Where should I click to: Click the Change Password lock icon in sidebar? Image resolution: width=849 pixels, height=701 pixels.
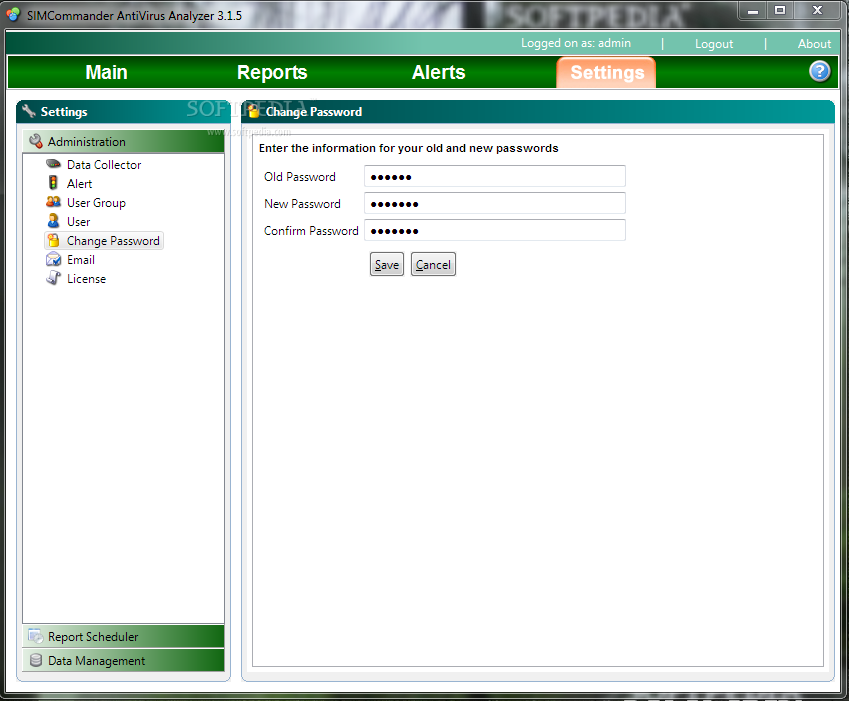point(53,240)
